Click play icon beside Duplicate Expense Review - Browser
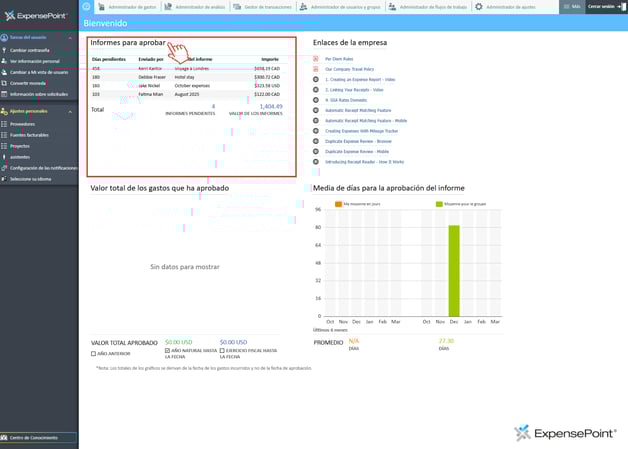This screenshot has height=449, width=628. [x=316, y=141]
